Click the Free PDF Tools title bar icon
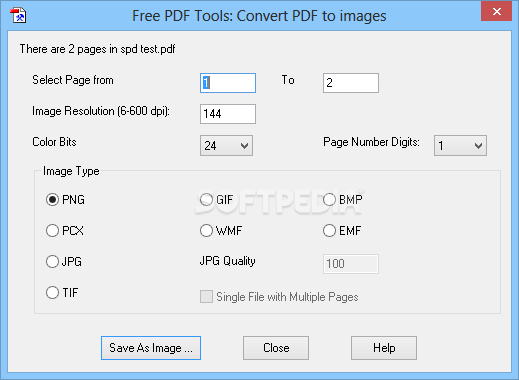 18,15
